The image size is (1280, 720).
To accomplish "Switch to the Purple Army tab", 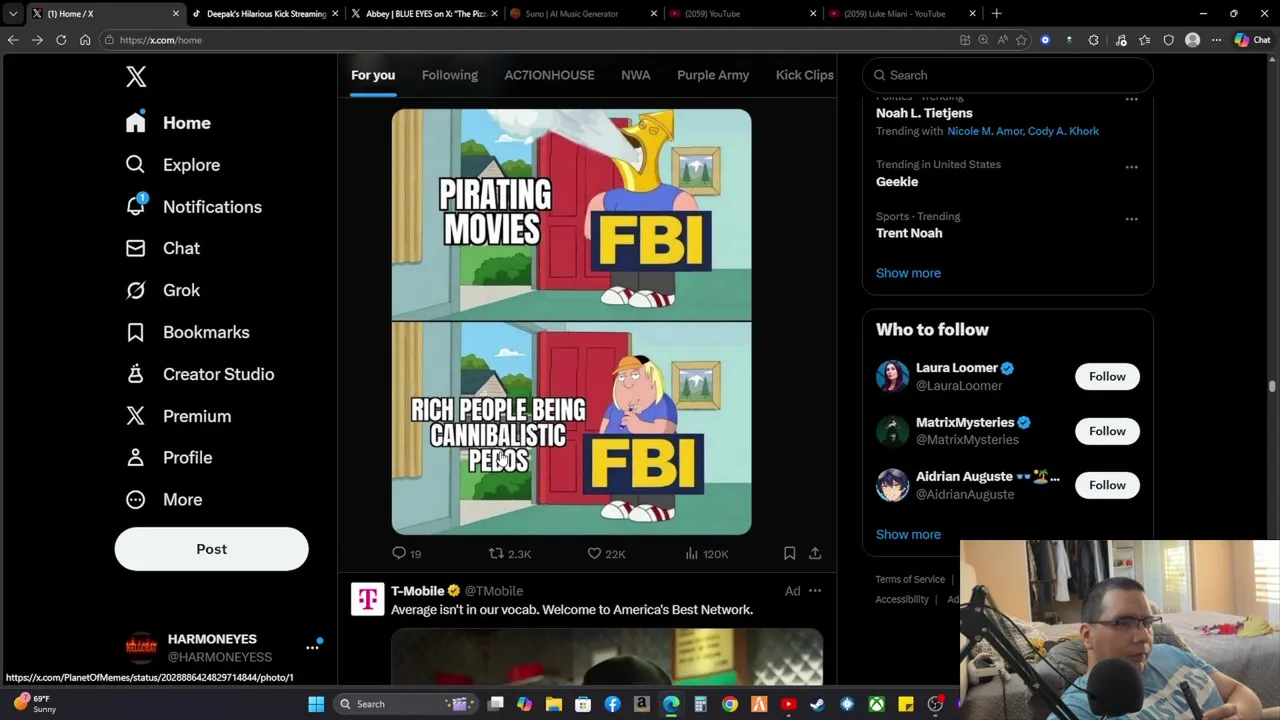I will pyautogui.click(x=713, y=75).
